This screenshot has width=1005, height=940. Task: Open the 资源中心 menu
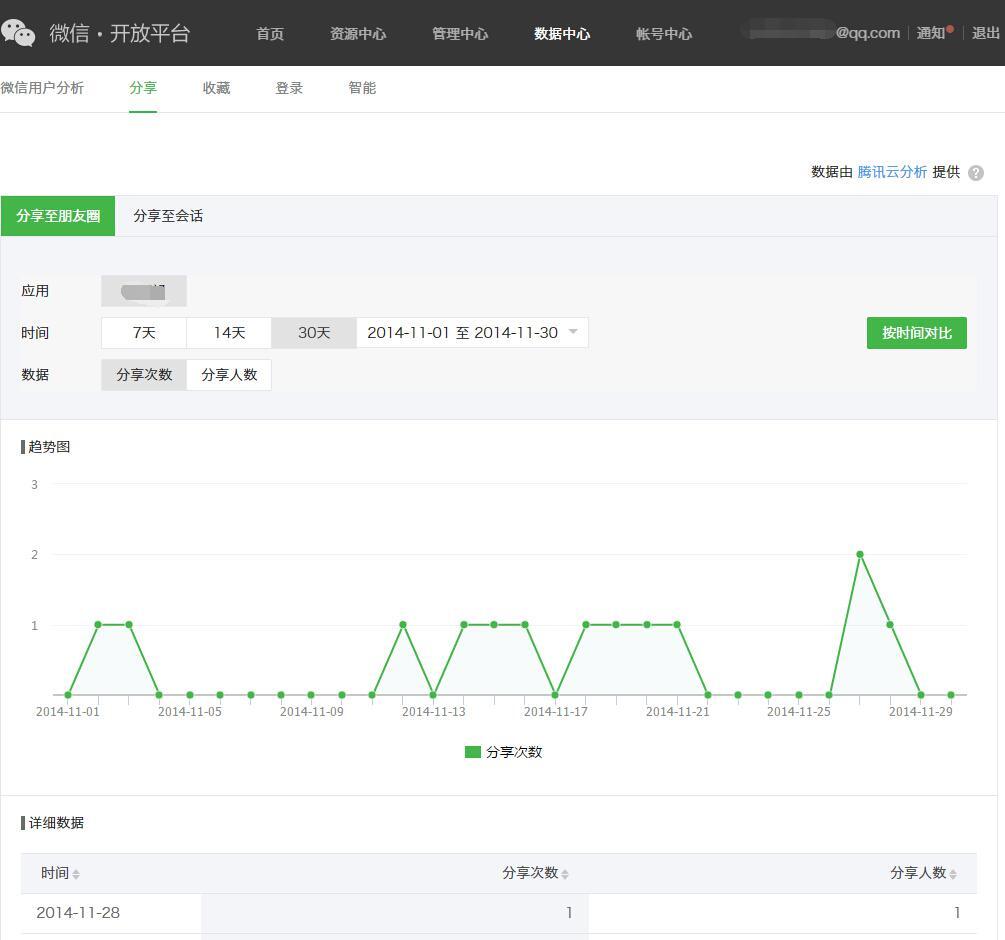(358, 33)
